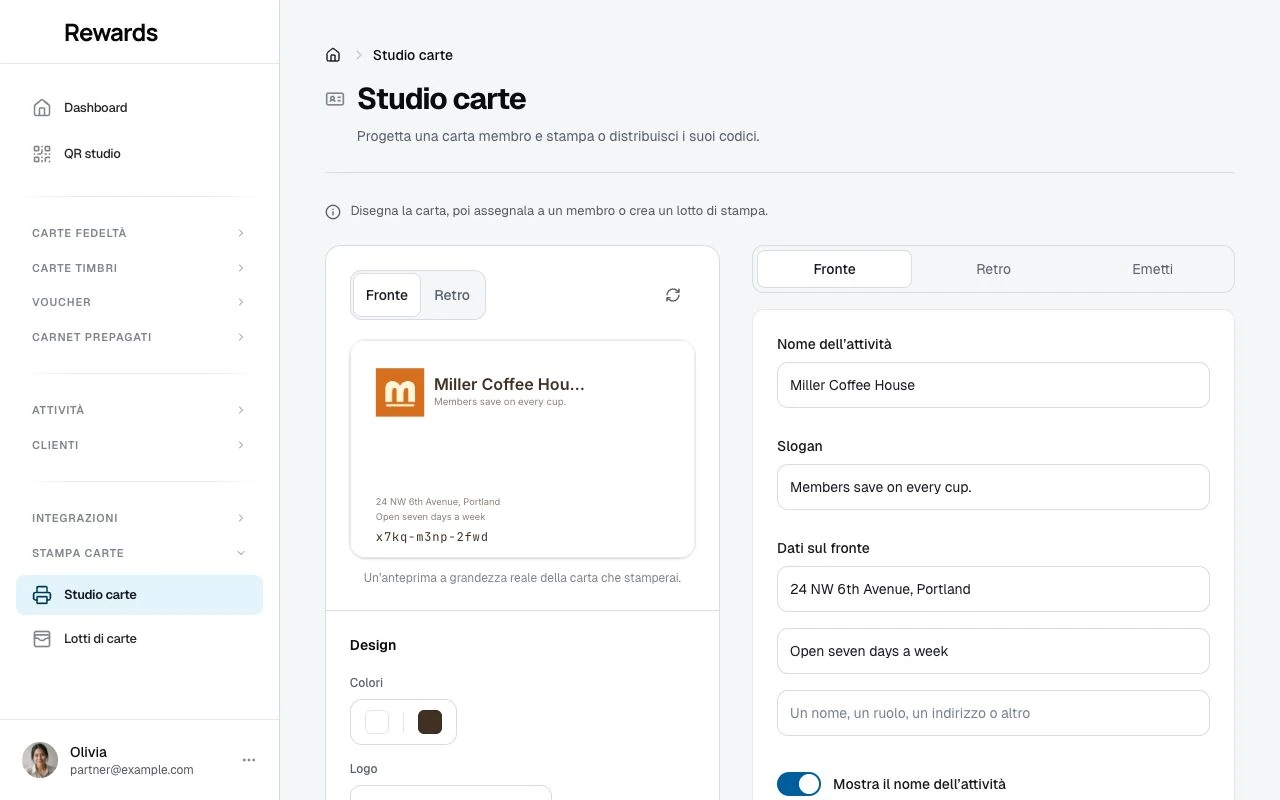The width and height of the screenshot is (1280, 800).
Task: Open the user menu three dots
Action: 249,760
